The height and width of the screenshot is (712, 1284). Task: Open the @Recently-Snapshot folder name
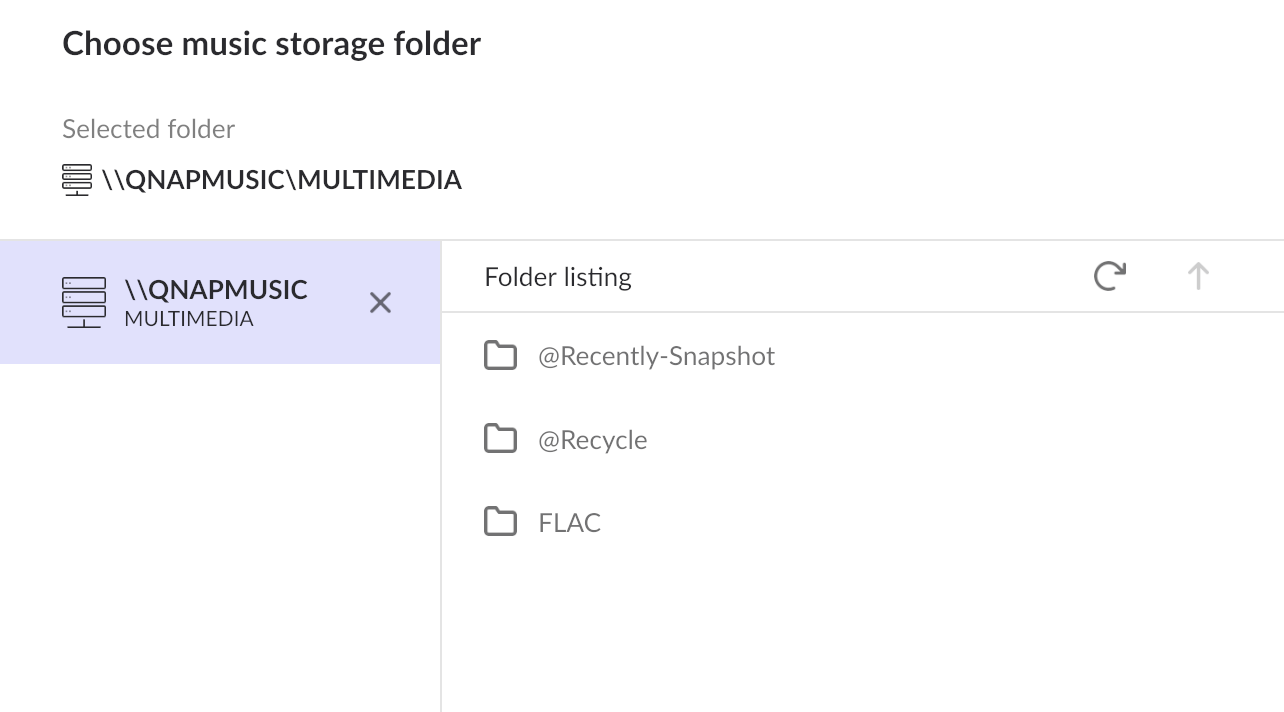[x=656, y=357]
